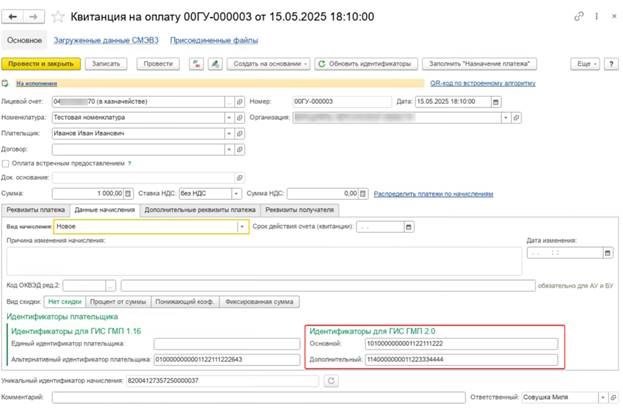
Task: Click the Обновить идентификаторы button
Action: coord(366,64)
